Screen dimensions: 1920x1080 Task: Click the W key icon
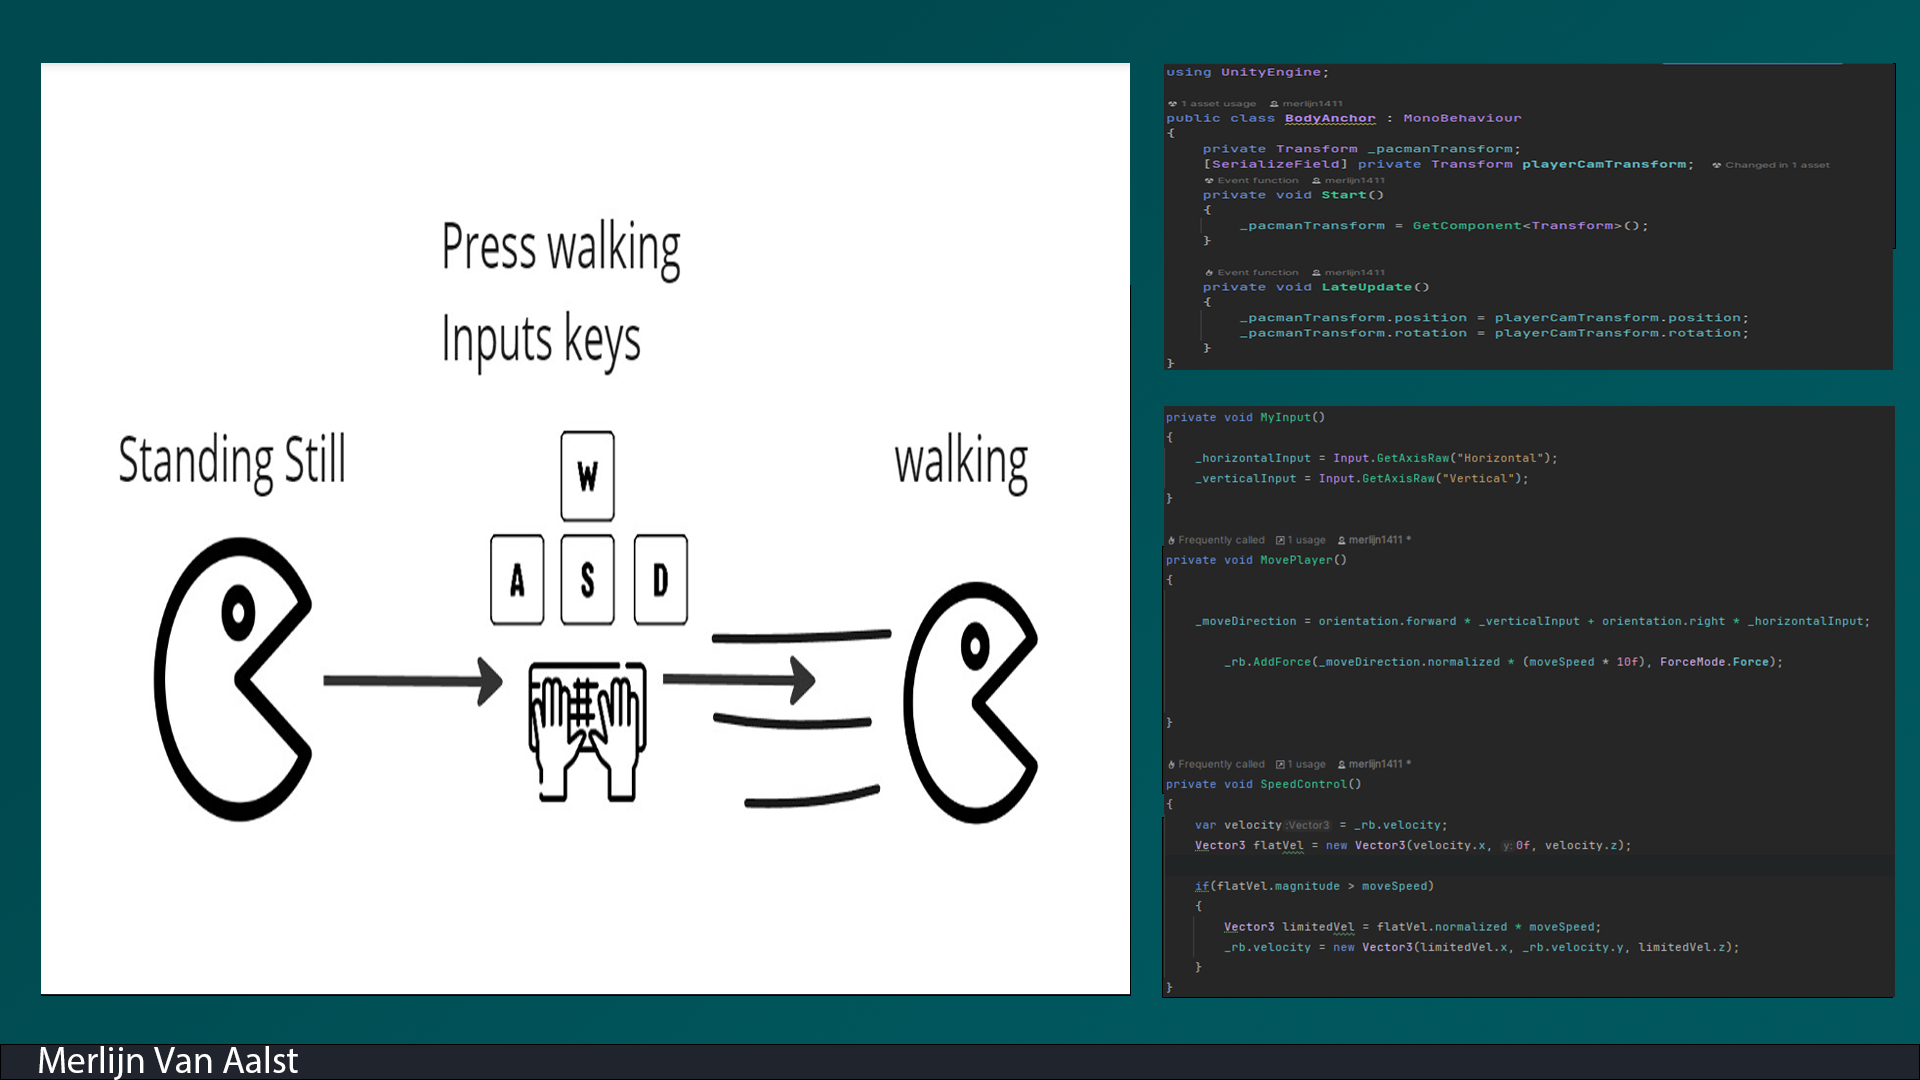click(587, 476)
